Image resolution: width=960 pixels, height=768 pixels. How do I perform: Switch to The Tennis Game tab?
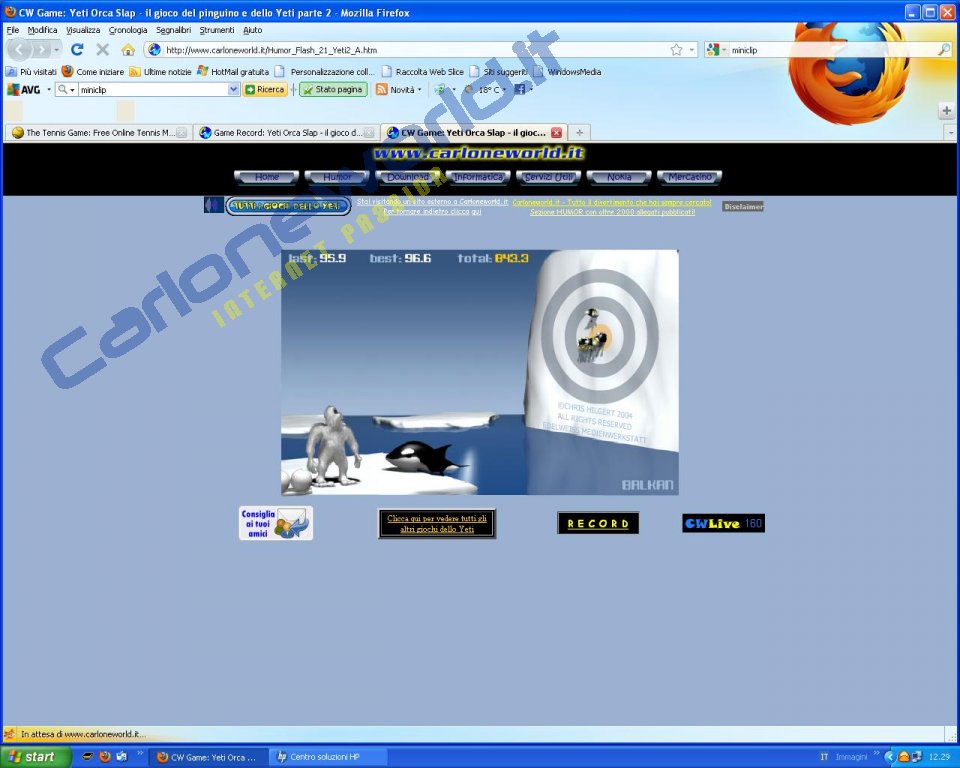(99, 132)
